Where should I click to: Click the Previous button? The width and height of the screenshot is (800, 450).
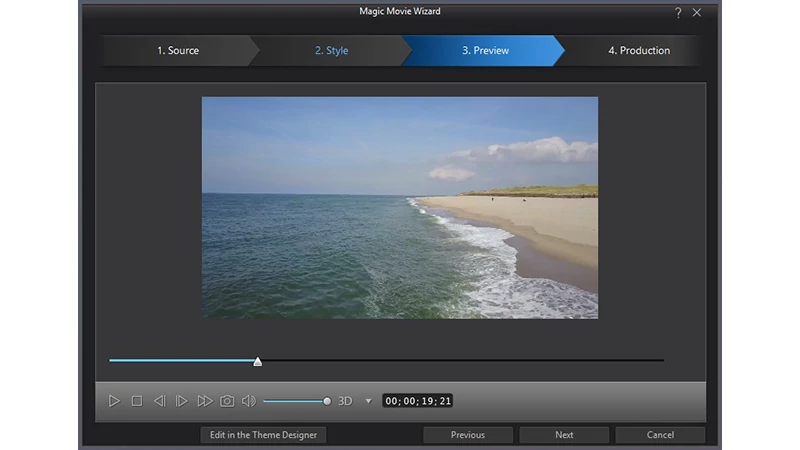(x=468, y=435)
